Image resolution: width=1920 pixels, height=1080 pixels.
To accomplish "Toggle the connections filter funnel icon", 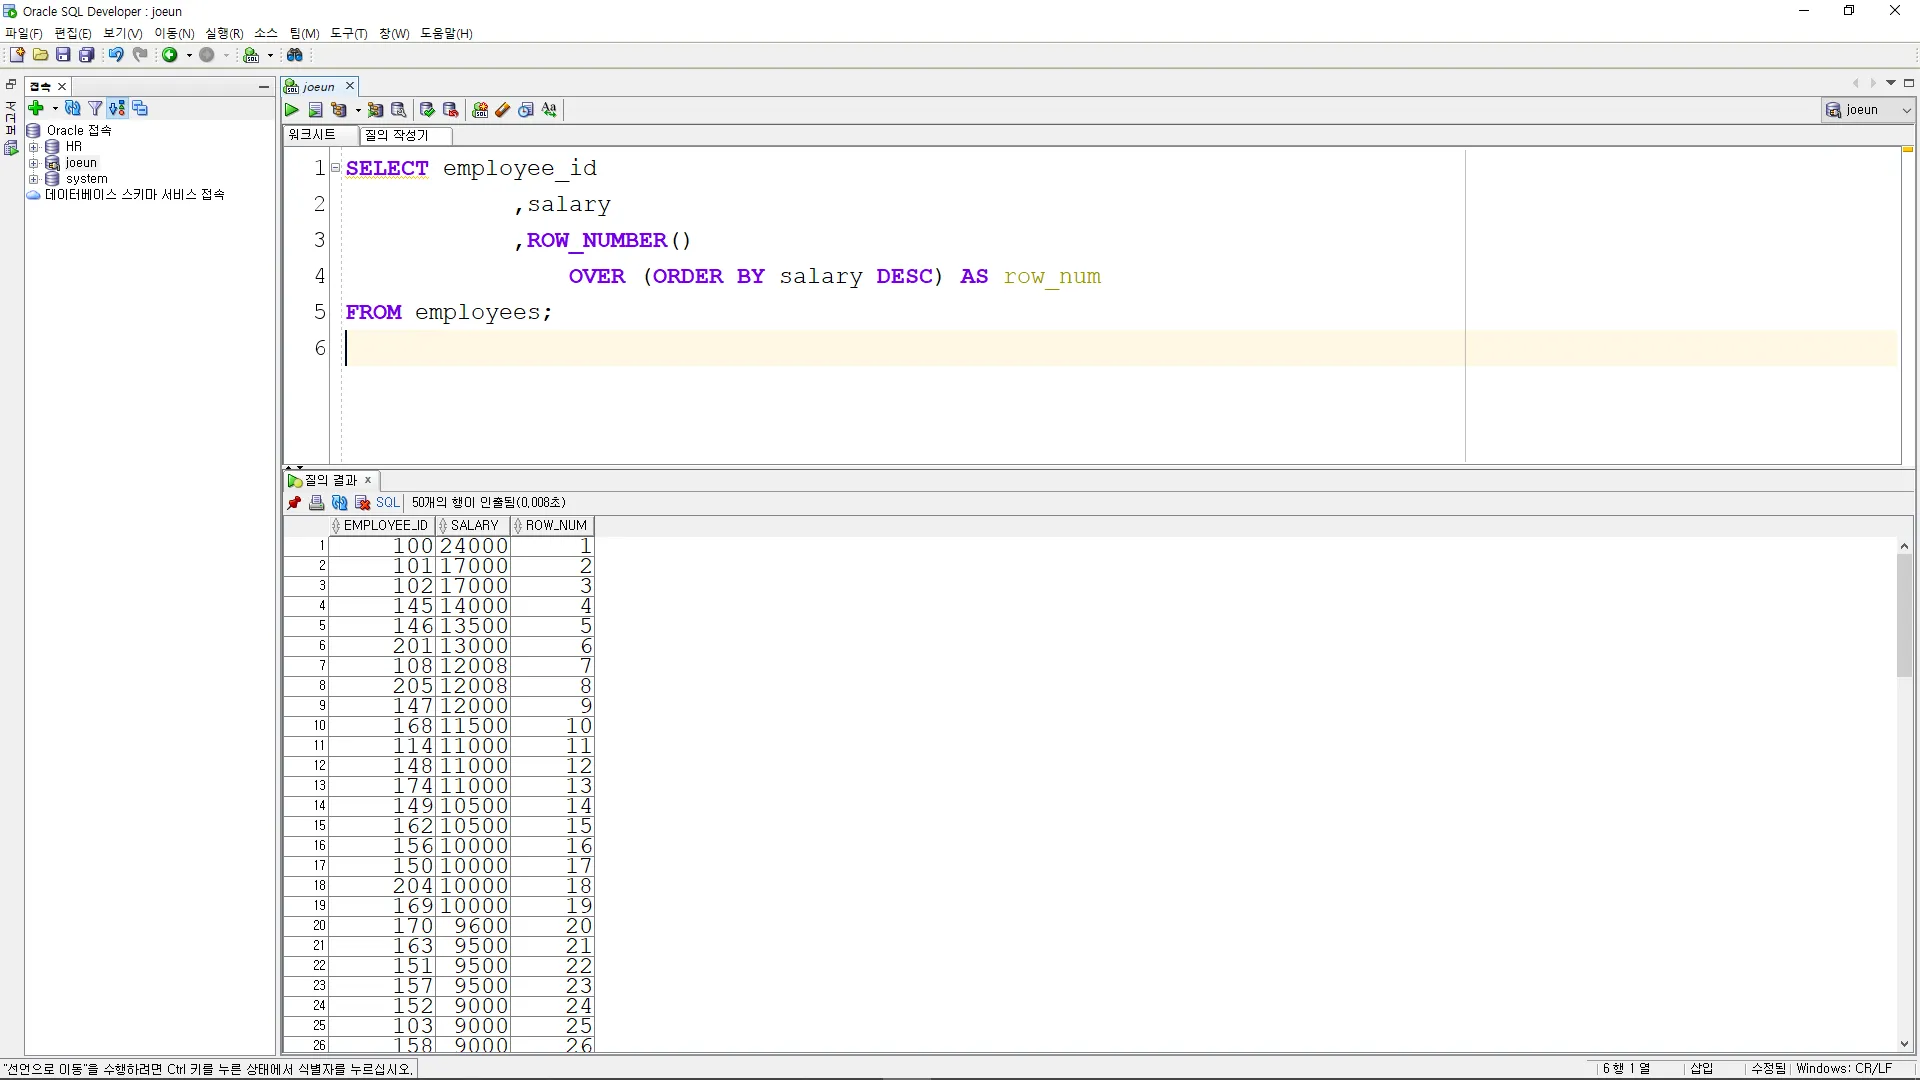I will coord(95,108).
